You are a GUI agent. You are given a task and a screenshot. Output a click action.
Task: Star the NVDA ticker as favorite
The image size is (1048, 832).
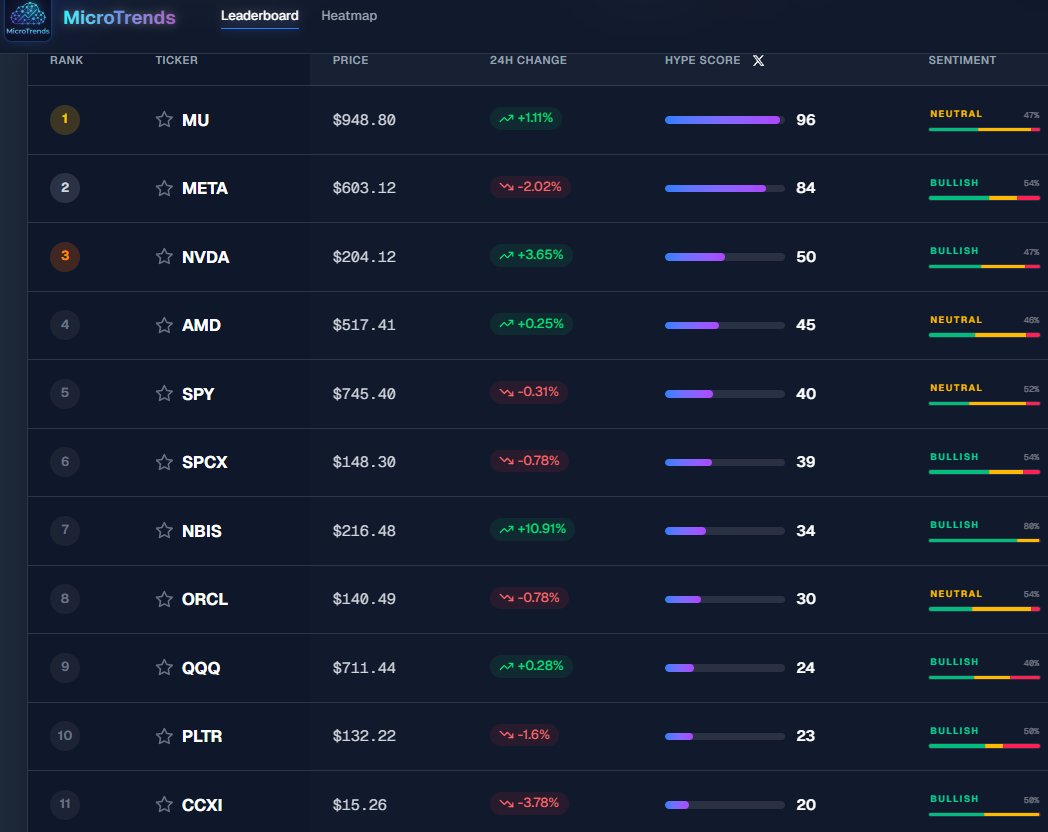click(164, 257)
